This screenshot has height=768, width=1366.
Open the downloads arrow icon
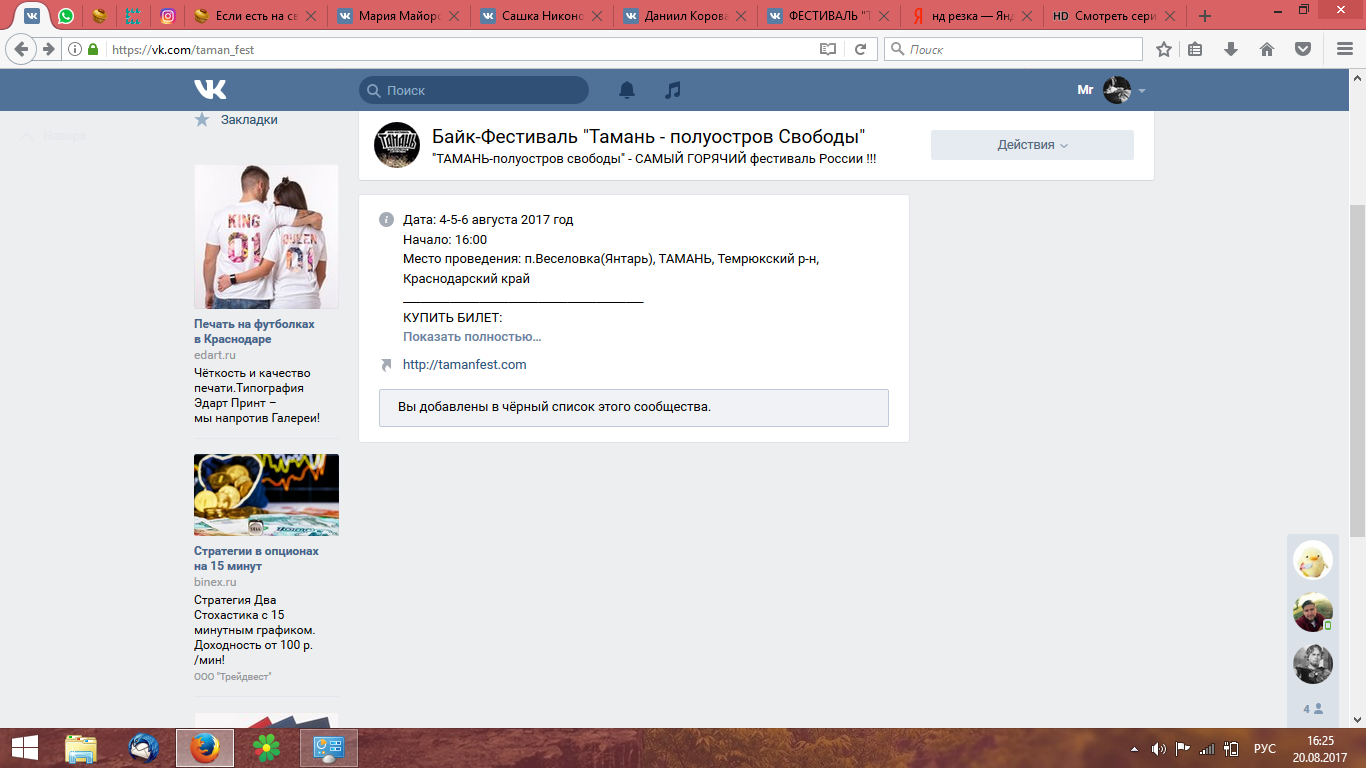pos(1231,49)
